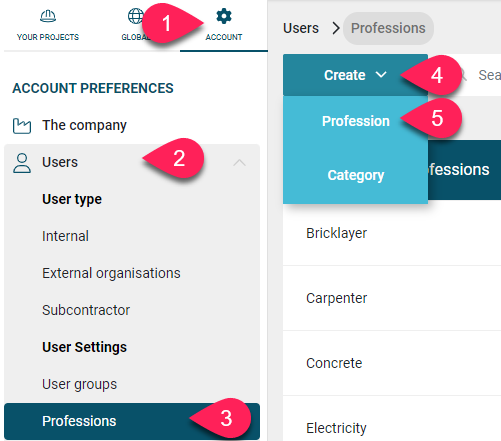
Task: Click the Professions breadcrumb chip
Action: pos(388,28)
